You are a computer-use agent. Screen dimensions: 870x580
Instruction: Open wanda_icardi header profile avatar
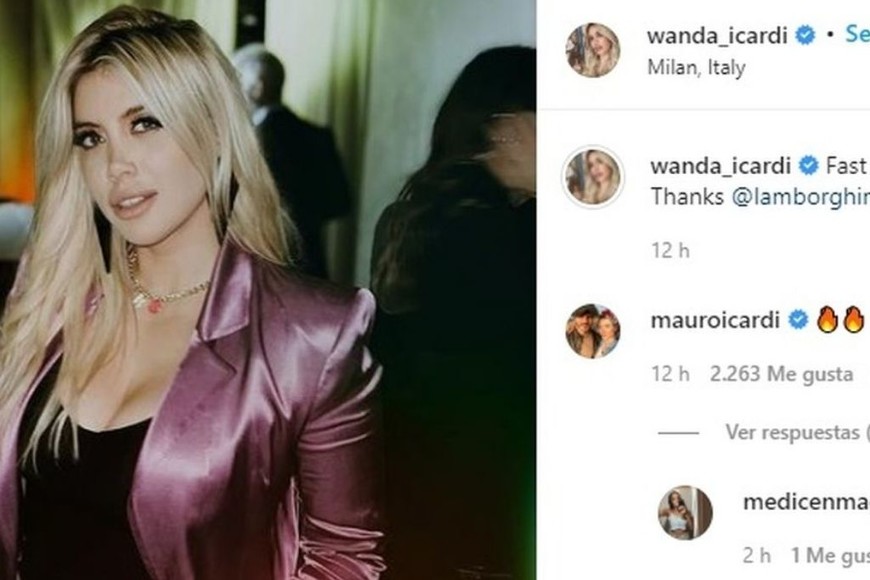pyautogui.click(x=593, y=50)
